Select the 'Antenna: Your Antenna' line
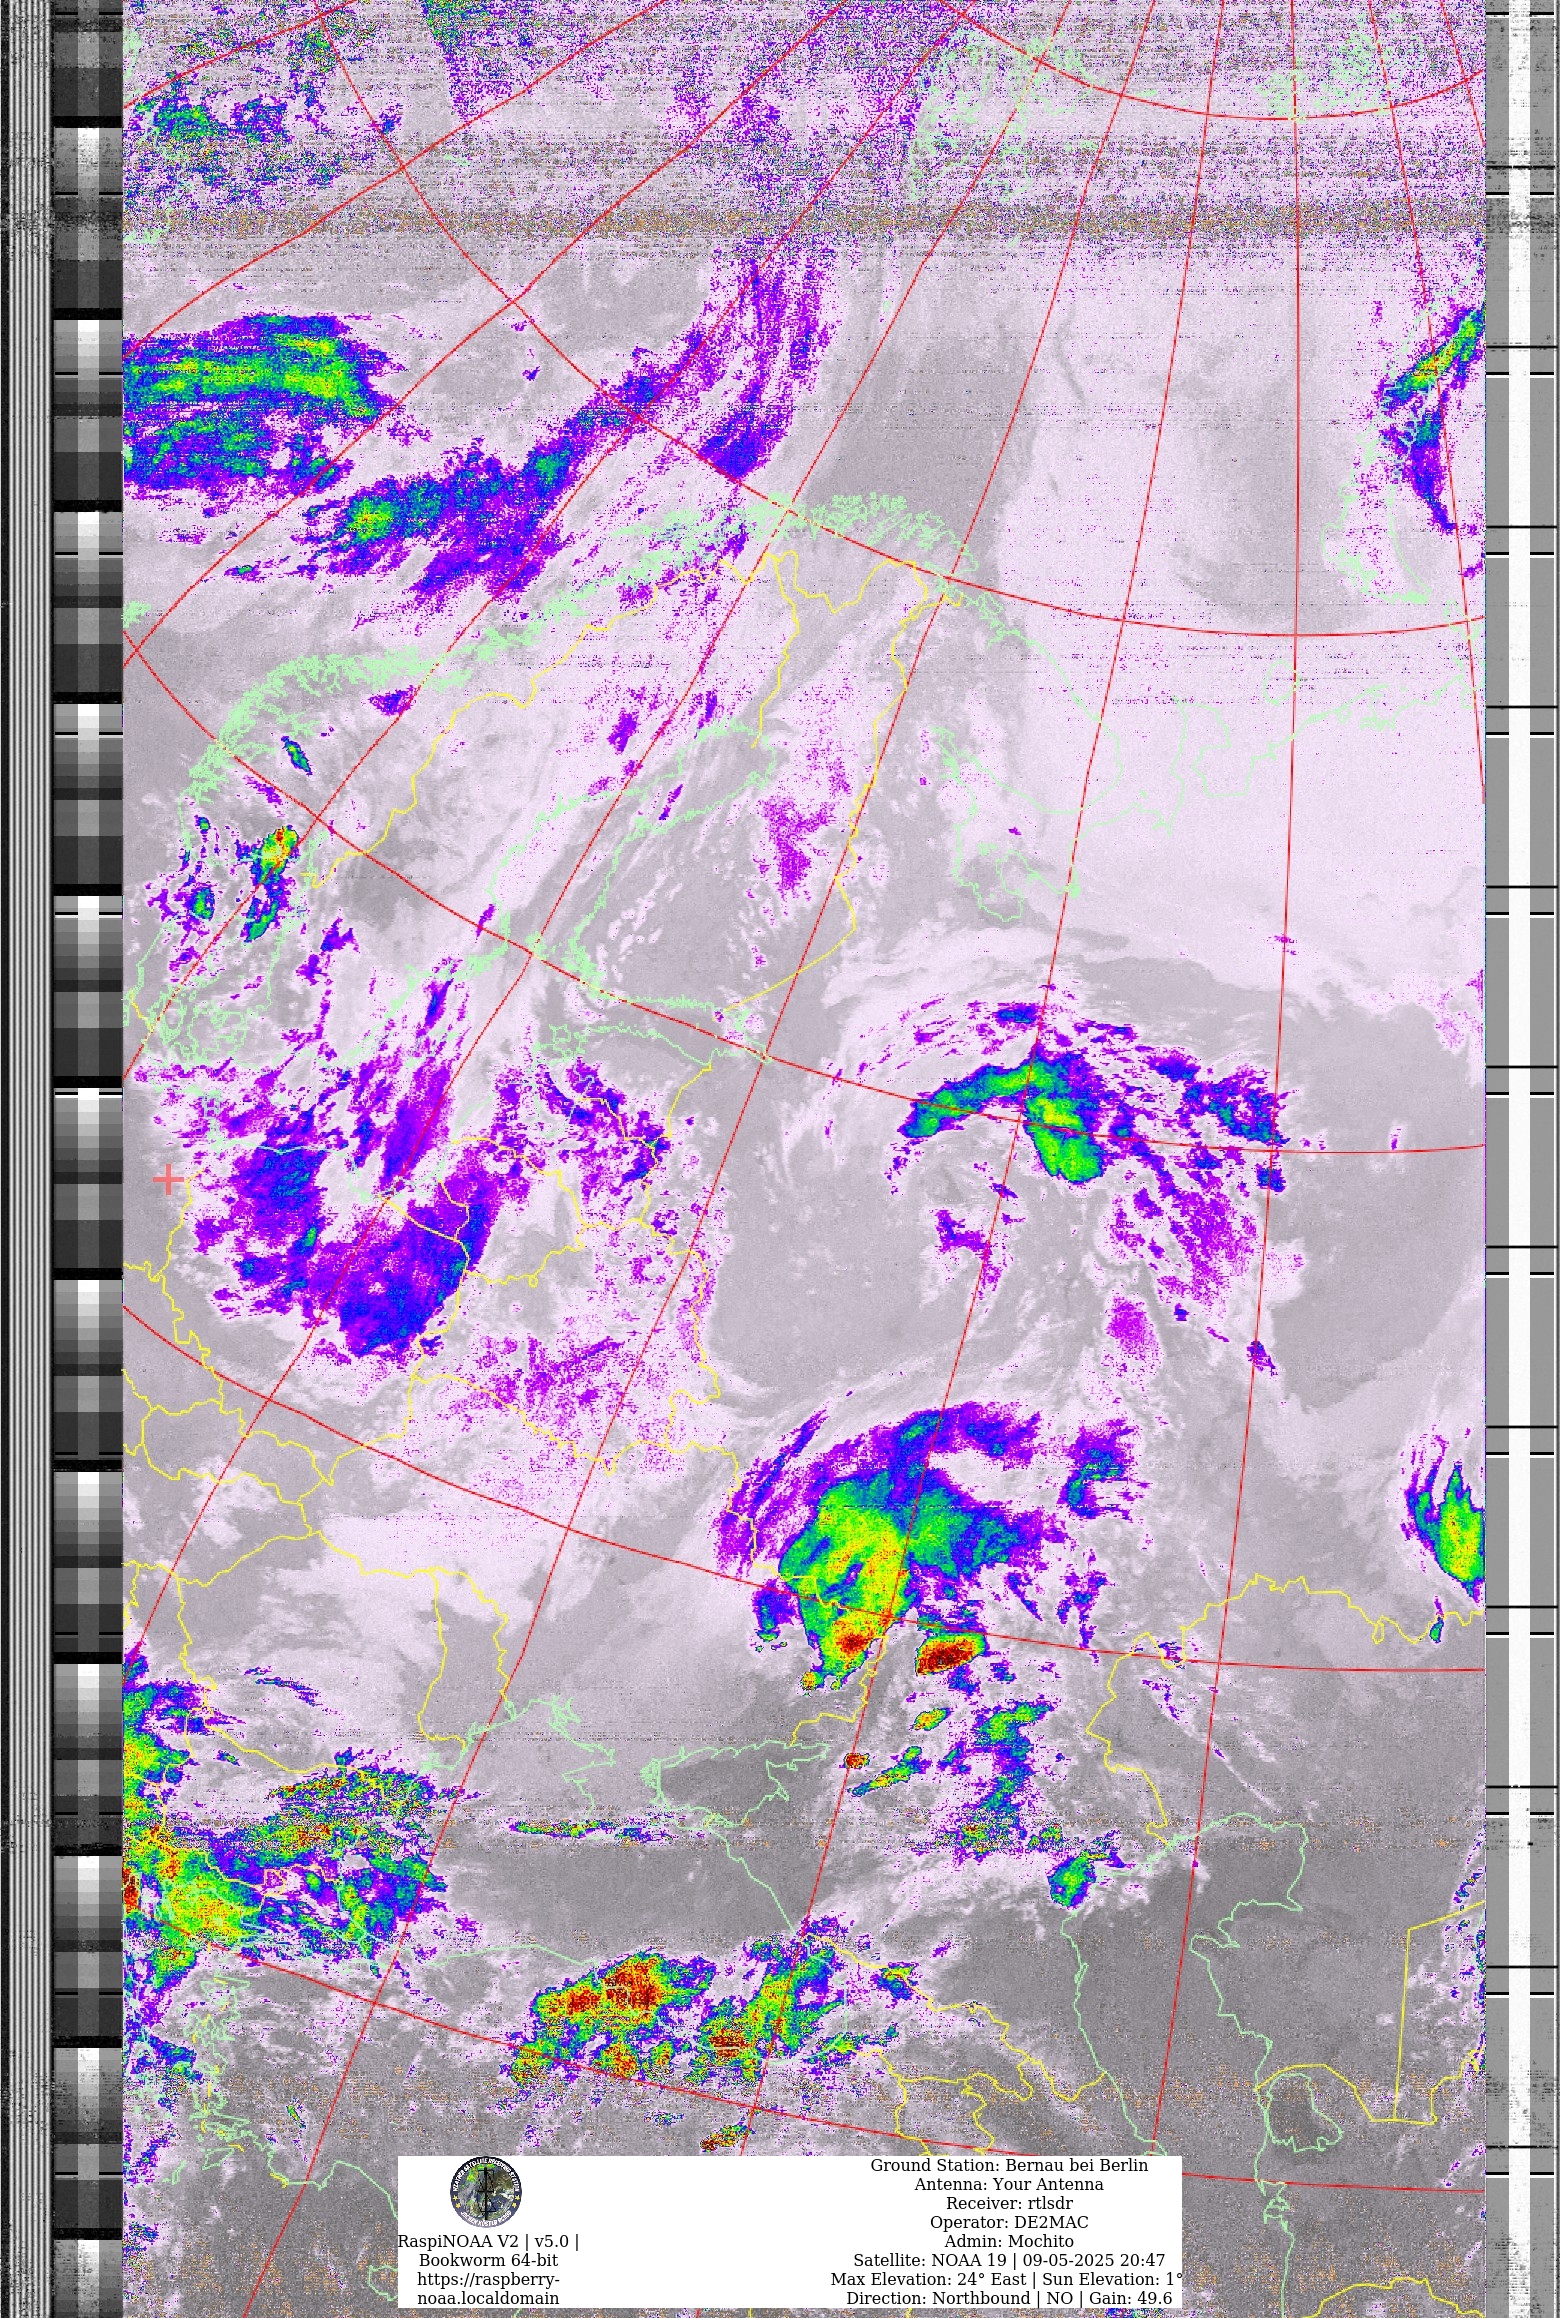This screenshot has height=2318, width=1560. 1009,2184
